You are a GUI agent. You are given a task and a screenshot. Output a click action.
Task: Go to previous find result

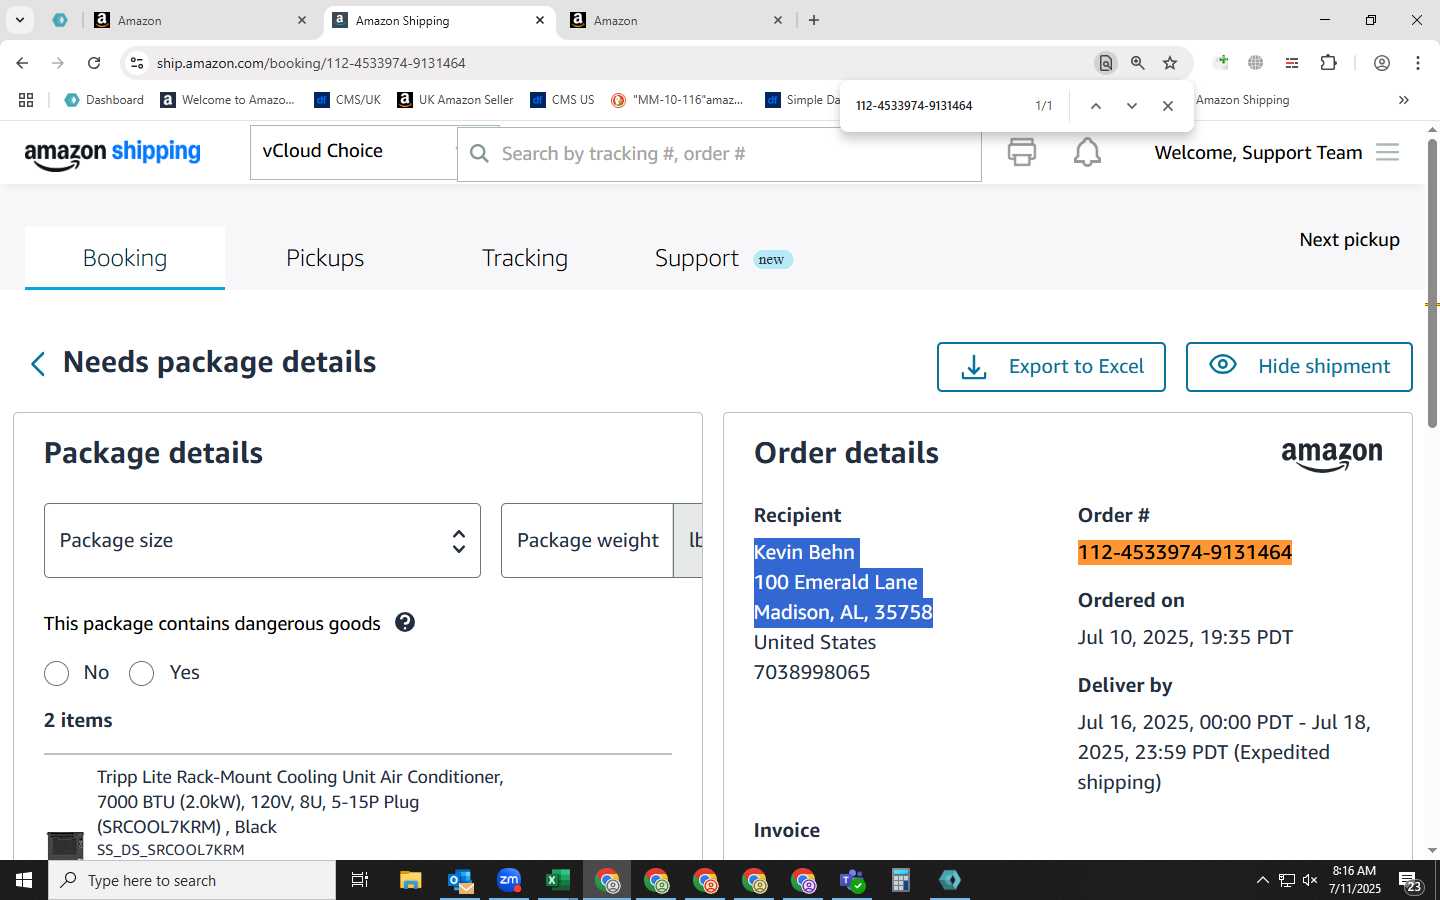1096,106
